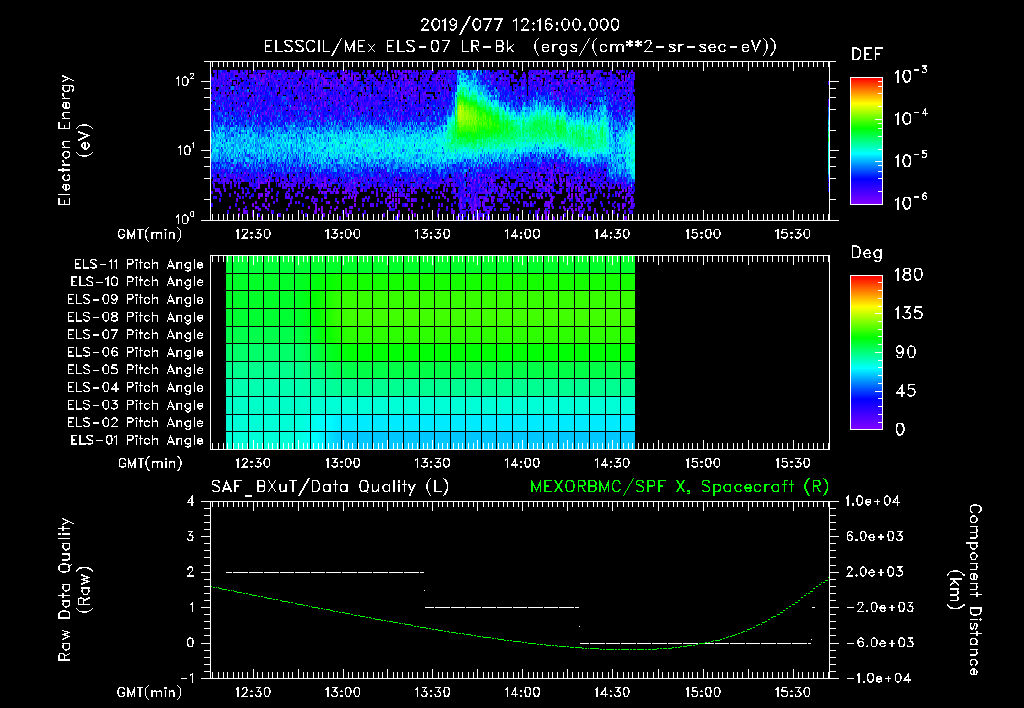Select the ELS-08 Pitch Angle row label
Image resolution: width=1024 pixels, height=708 pixels.
135,317
